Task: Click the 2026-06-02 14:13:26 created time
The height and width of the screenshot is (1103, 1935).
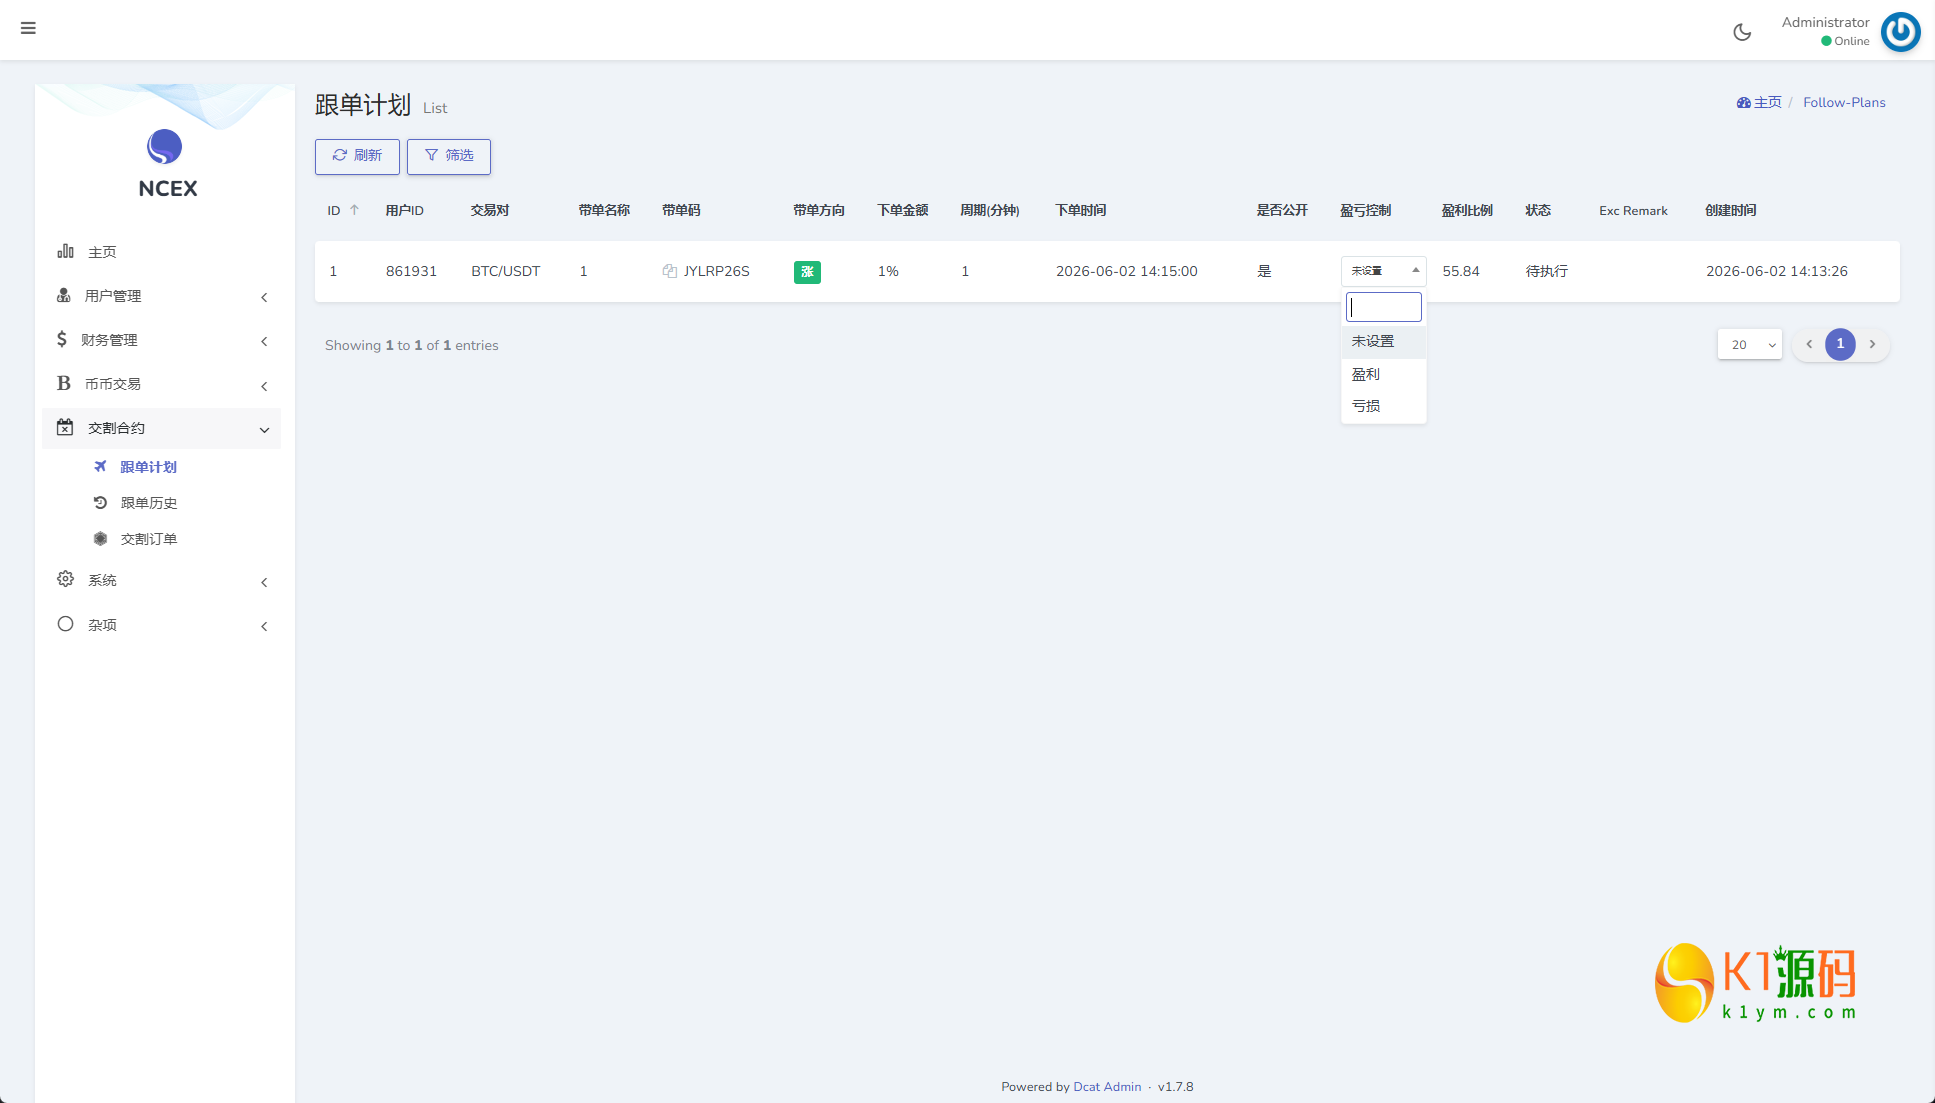Action: (1776, 271)
